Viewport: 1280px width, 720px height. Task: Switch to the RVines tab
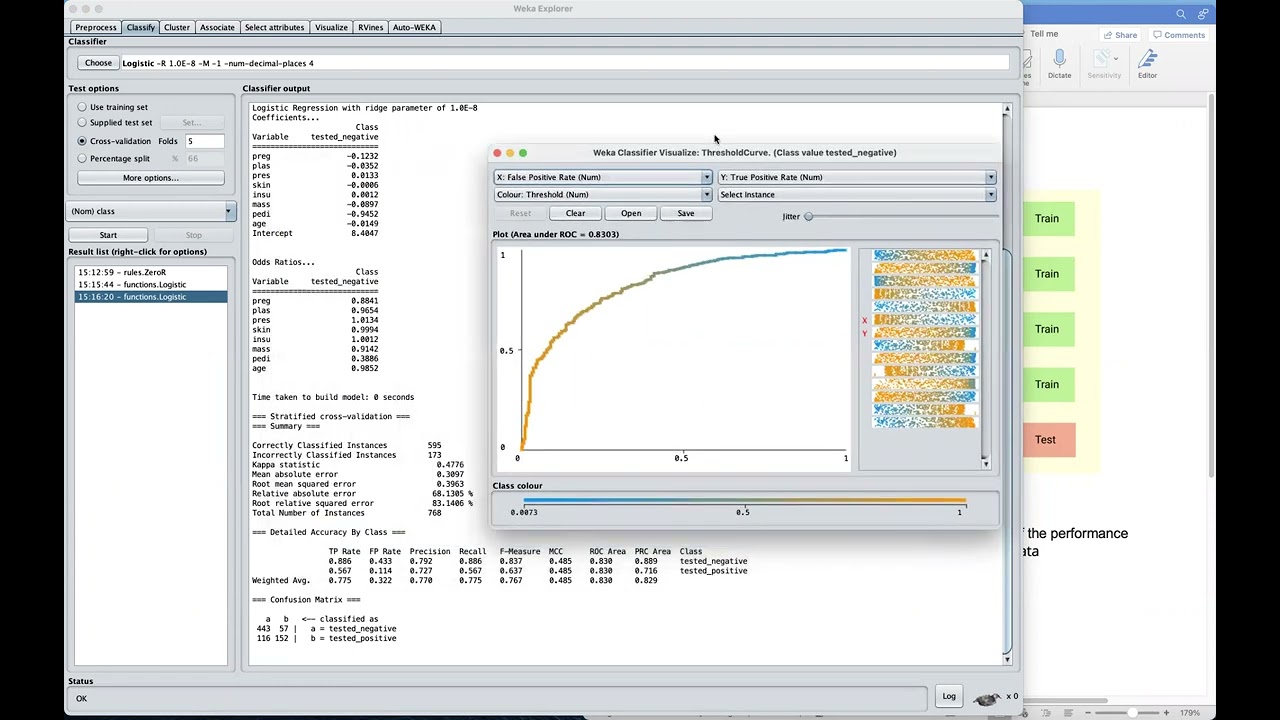[370, 27]
